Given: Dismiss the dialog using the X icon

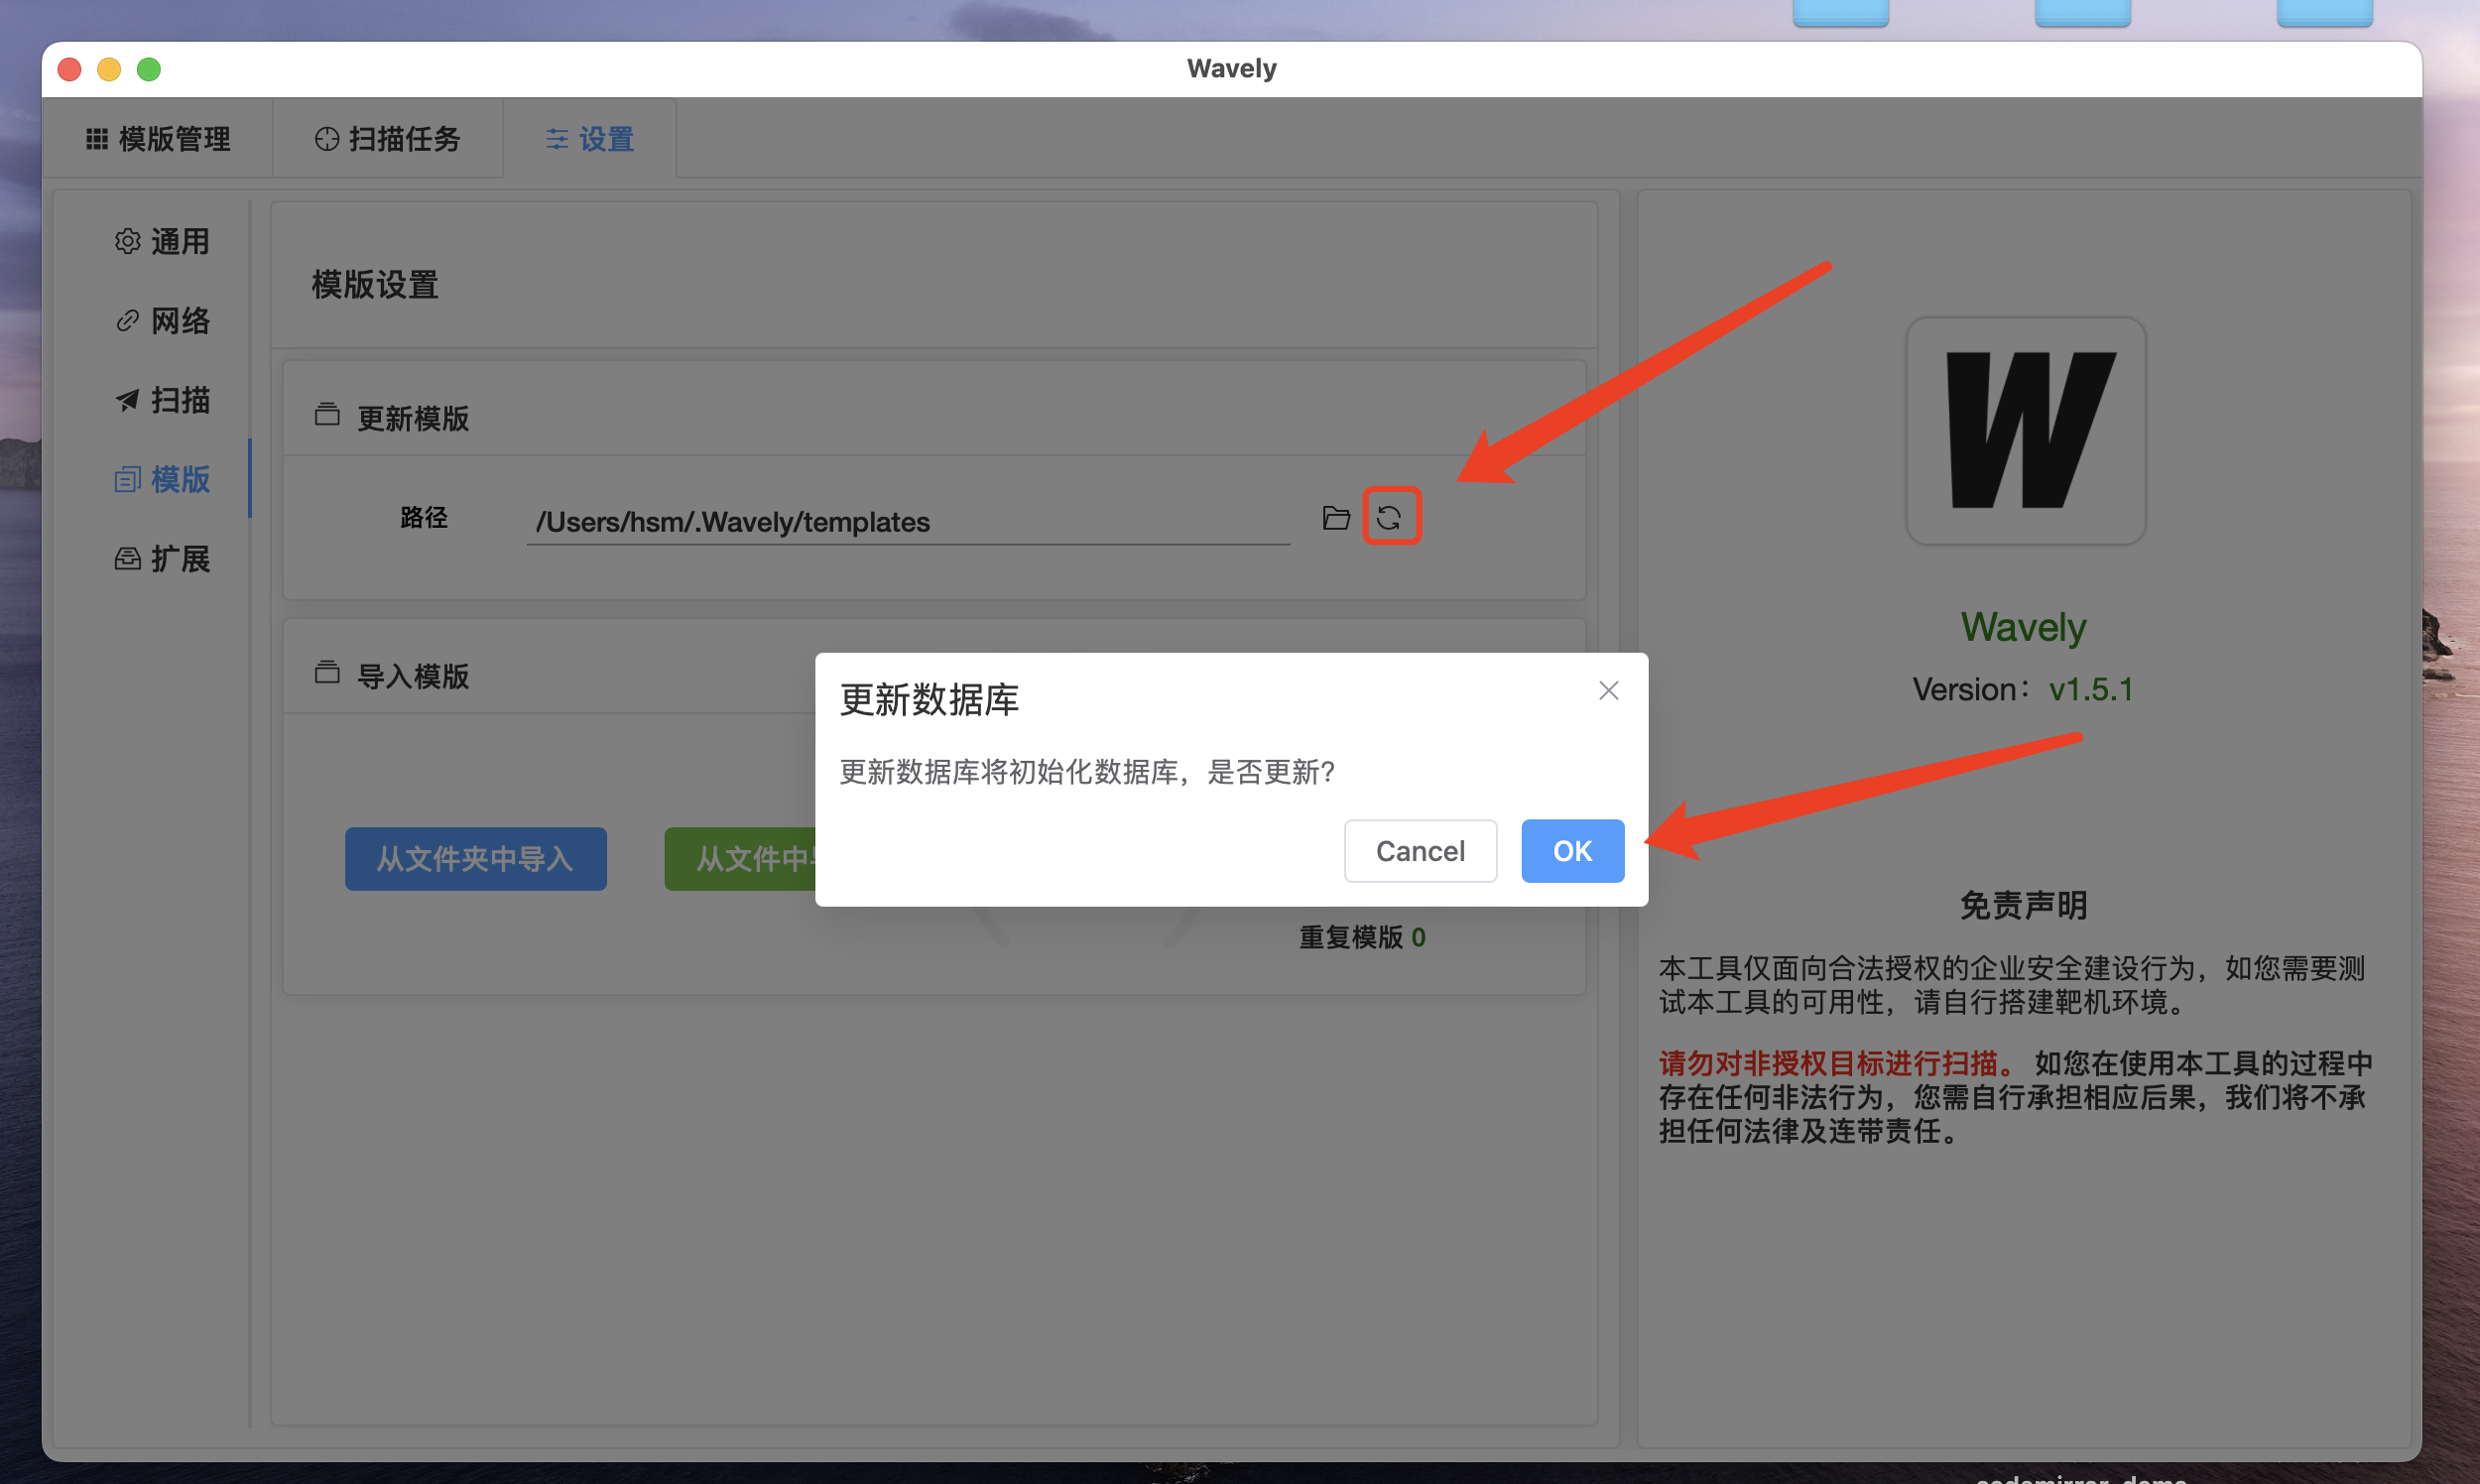Looking at the screenshot, I should click(x=1607, y=690).
